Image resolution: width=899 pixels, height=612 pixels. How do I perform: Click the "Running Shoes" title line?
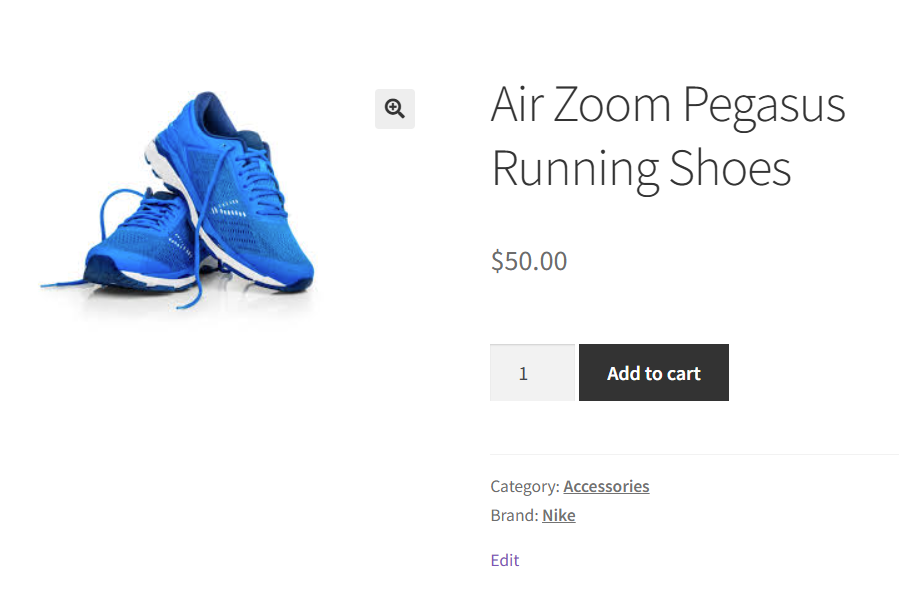[x=641, y=168]
